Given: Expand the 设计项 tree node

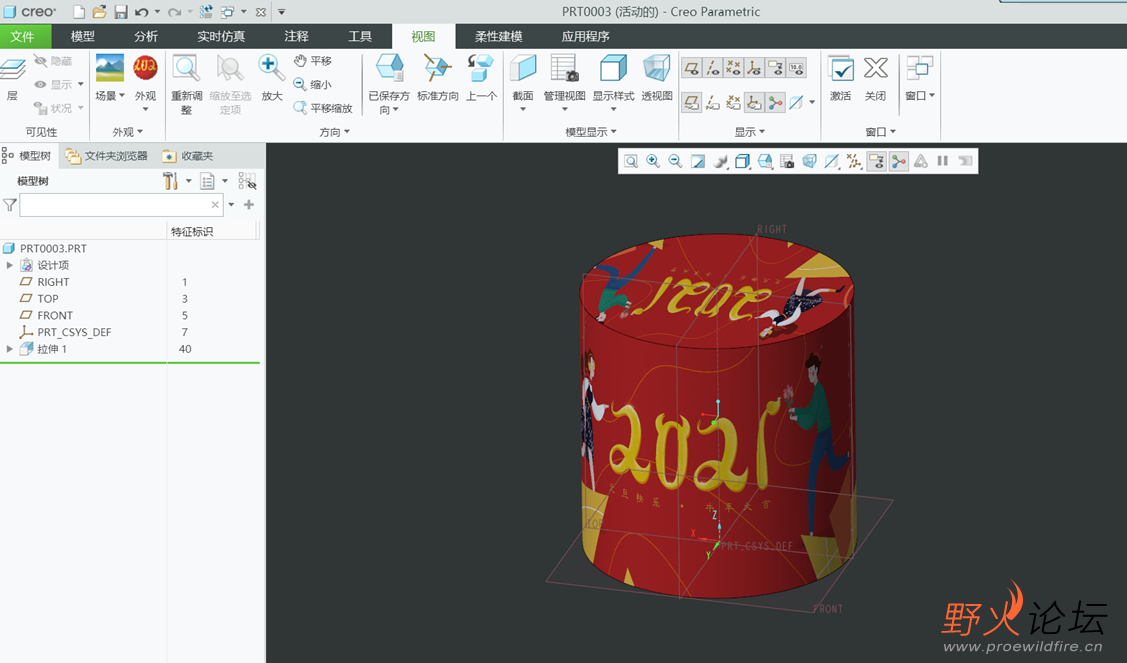Looking at the screenshot, I should point(9,265).
